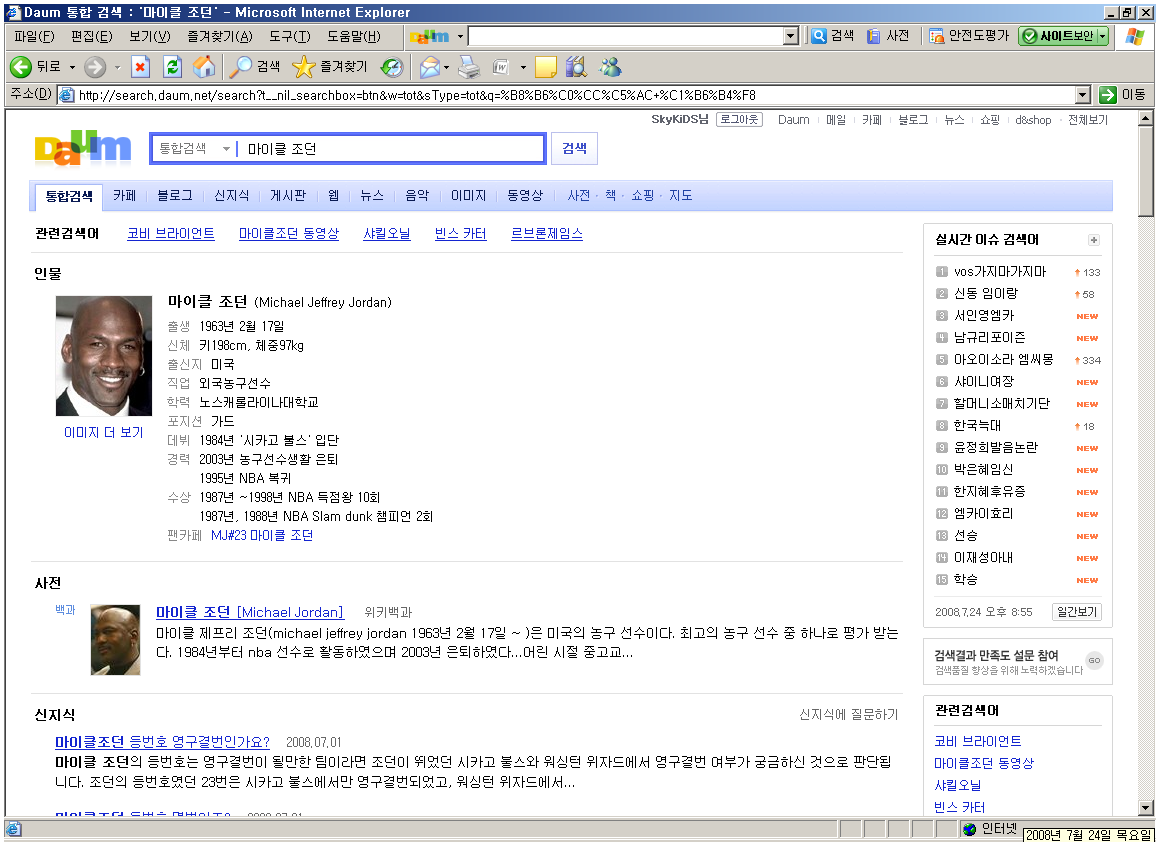
Task: Click the address bar page icon
Action: tap(66, 95)
